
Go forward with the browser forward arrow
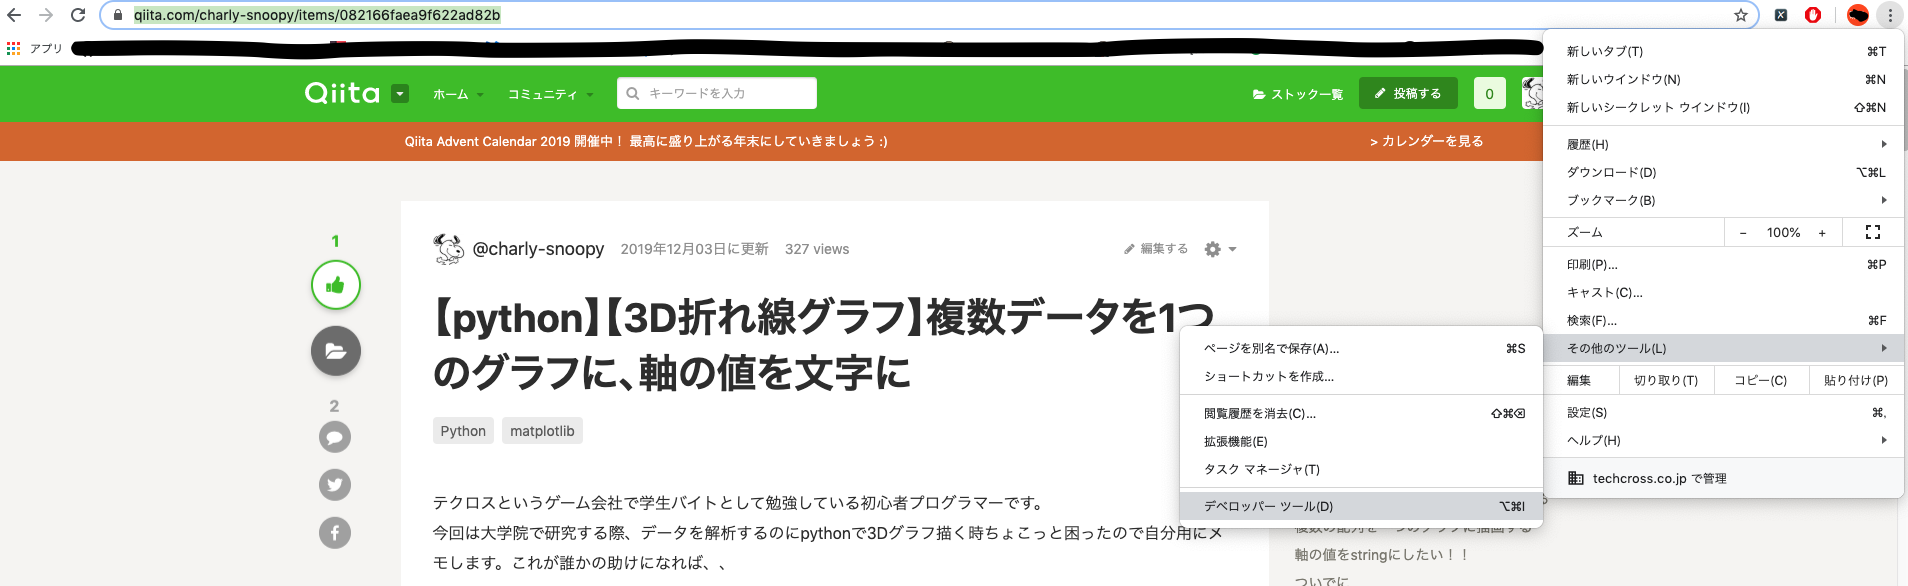click(46, 15)
